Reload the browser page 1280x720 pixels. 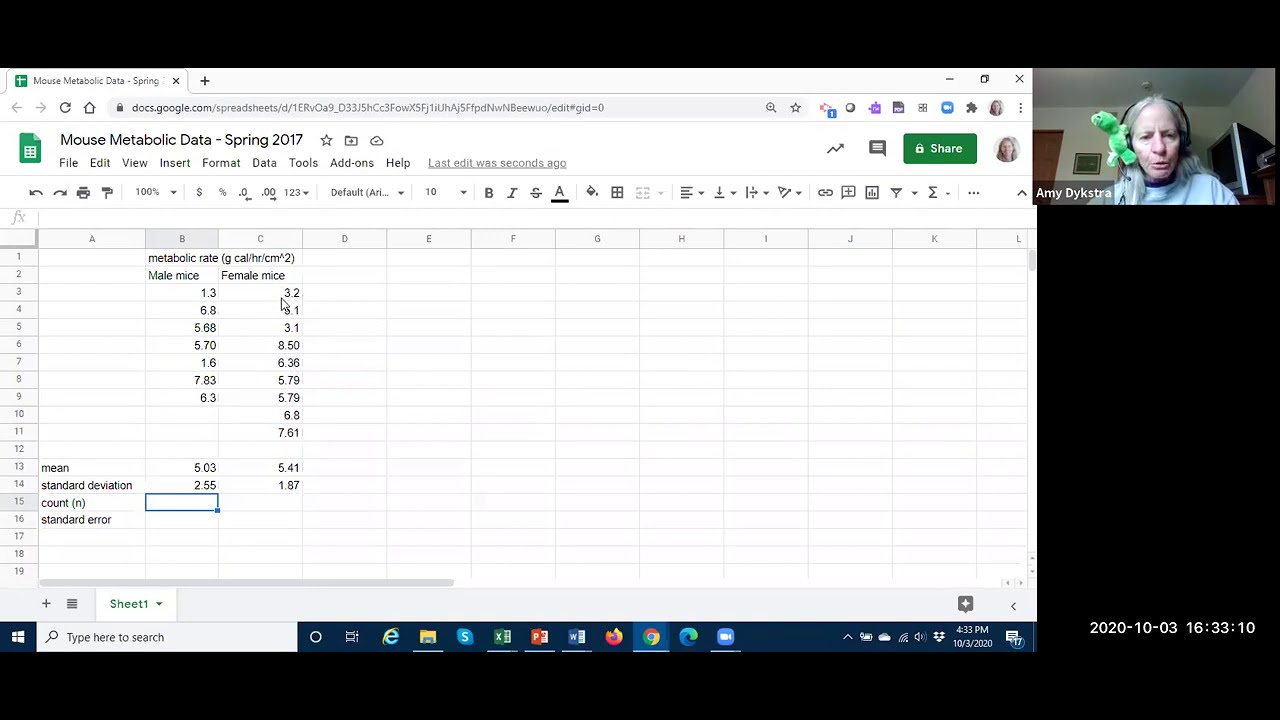65,108
